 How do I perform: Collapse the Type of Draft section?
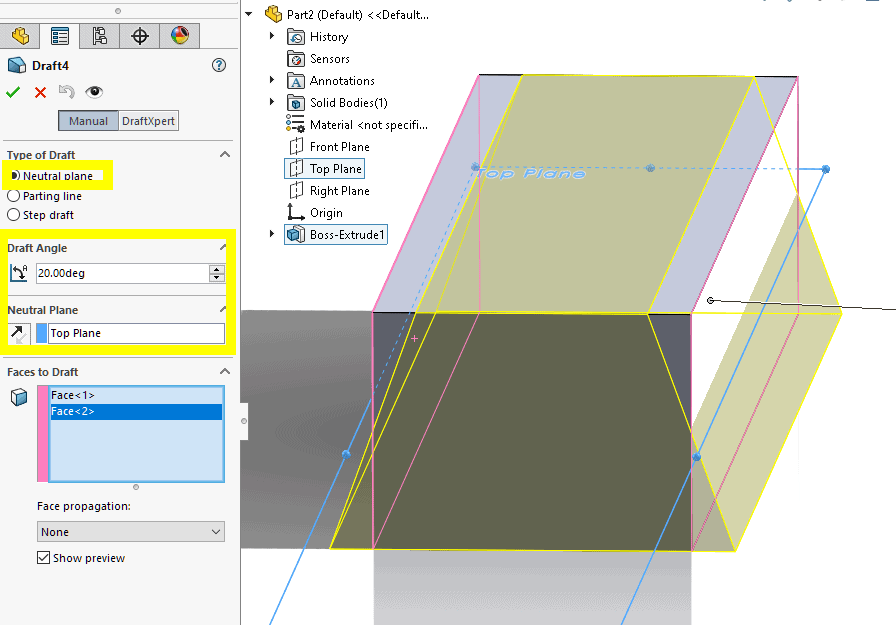[x=225, y=154]
